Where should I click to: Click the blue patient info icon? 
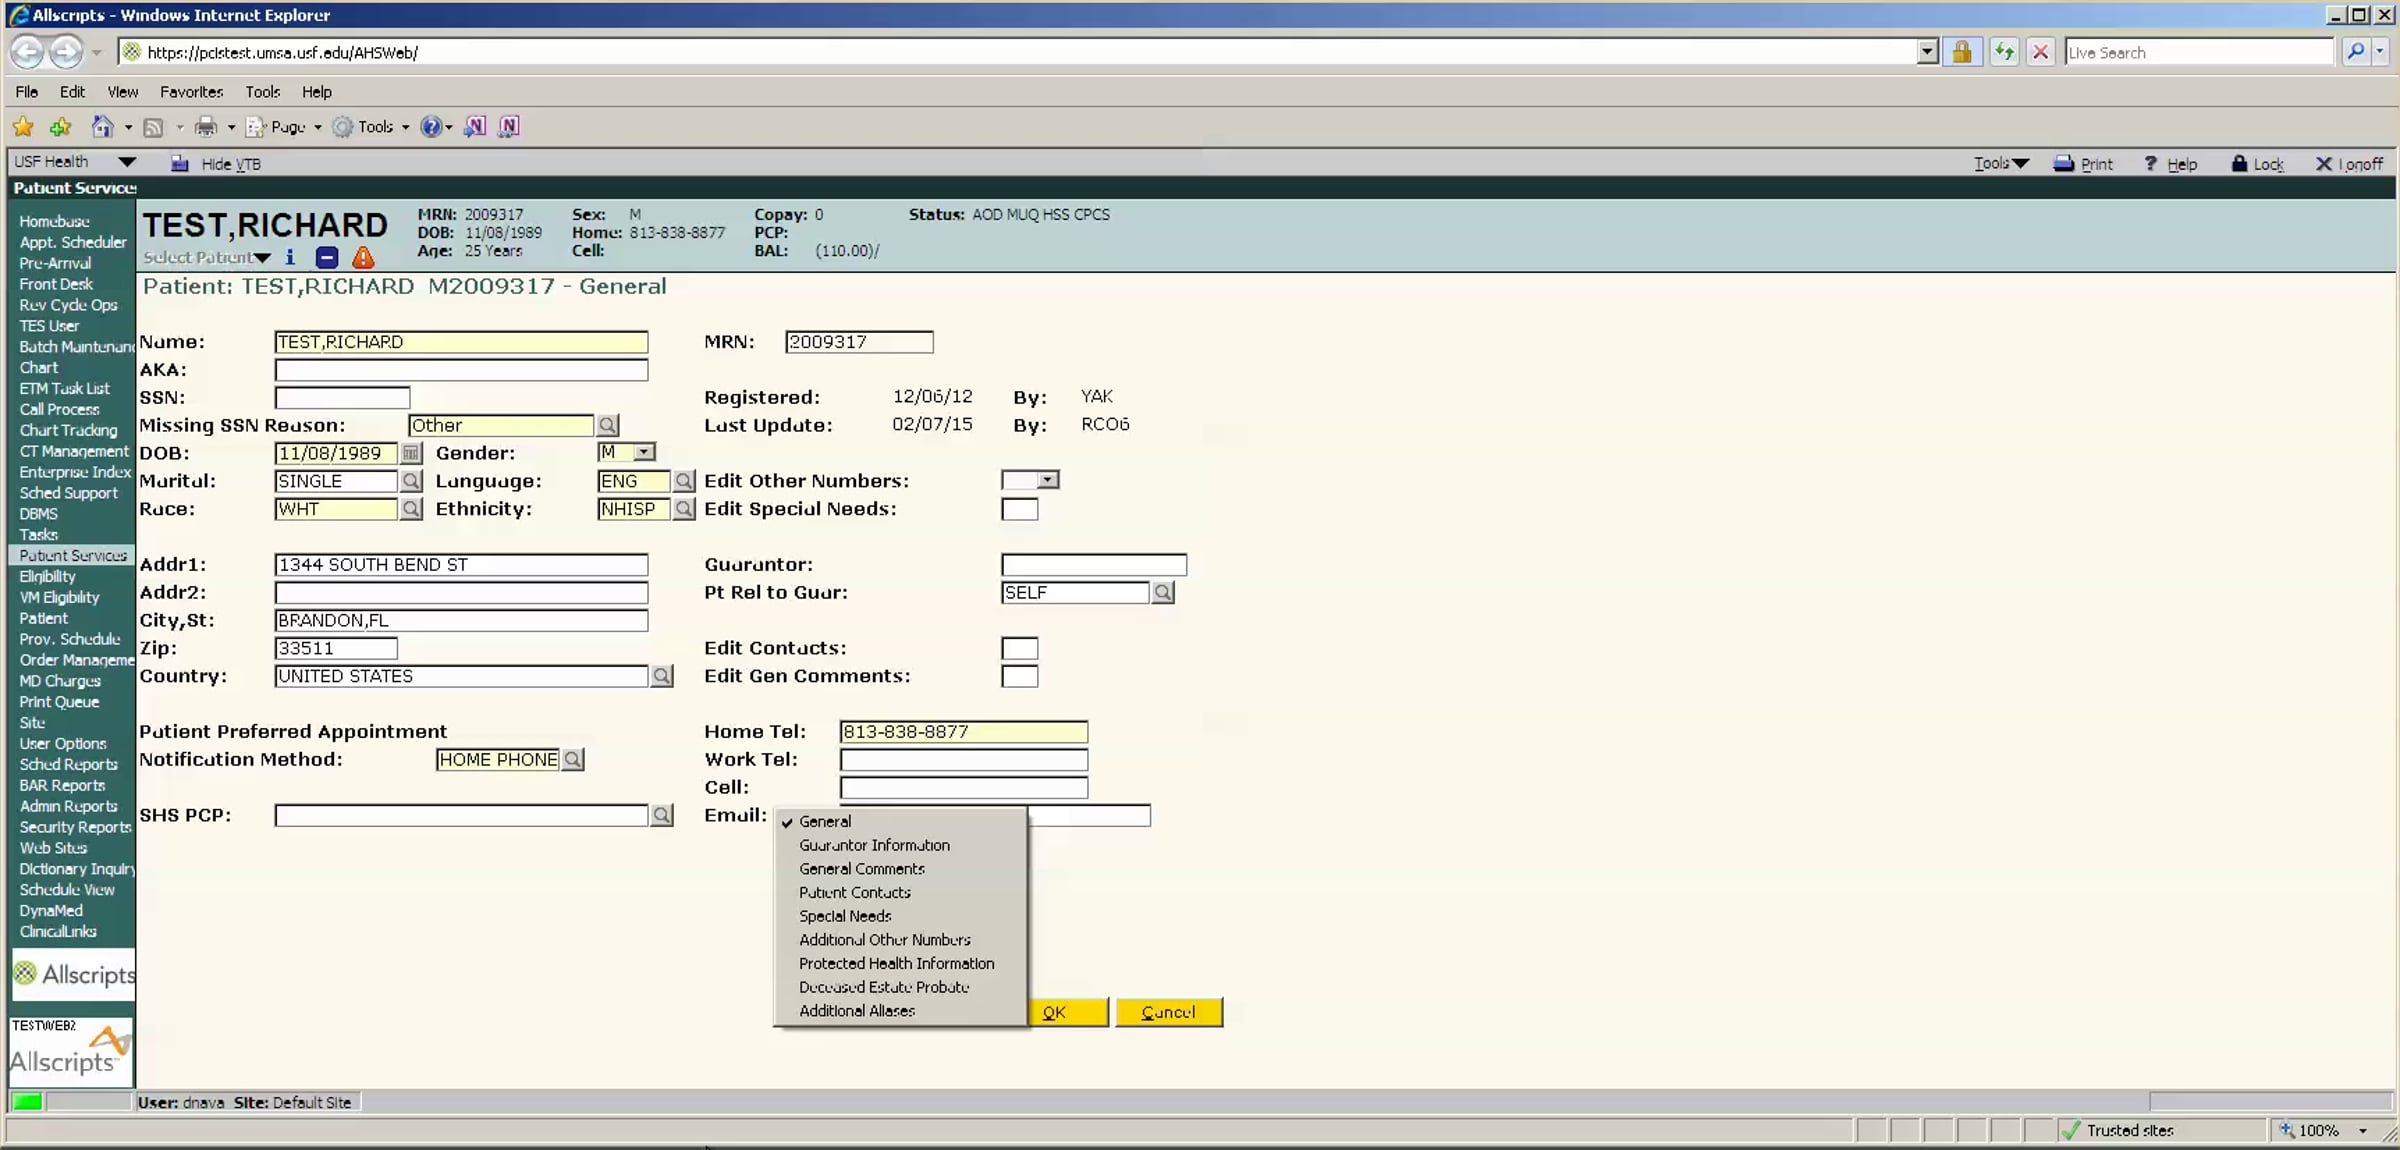[290, 258]
